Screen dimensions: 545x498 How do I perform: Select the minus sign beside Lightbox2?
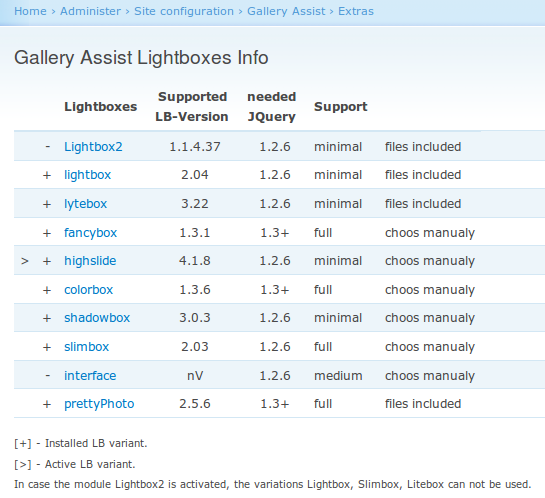(48, 147)
